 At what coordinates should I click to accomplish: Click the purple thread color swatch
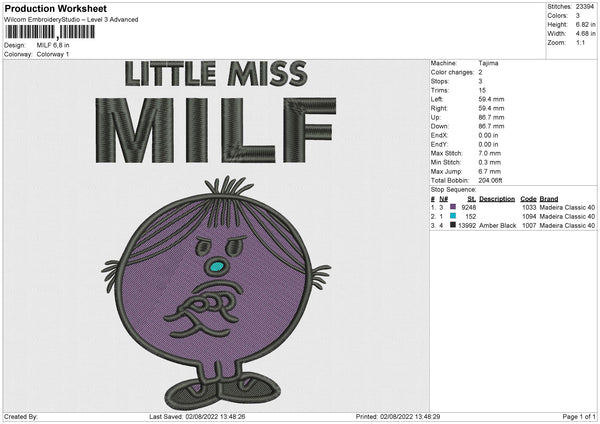453,207
